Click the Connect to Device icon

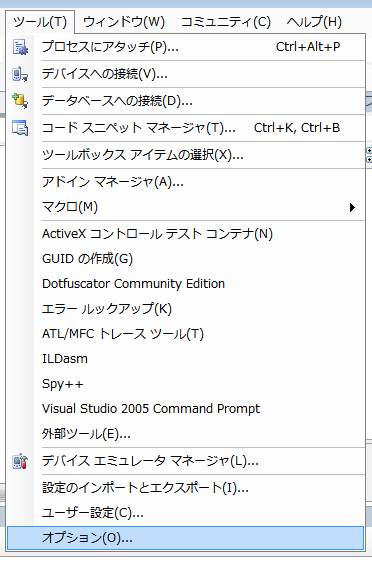[x=20, y=74]
